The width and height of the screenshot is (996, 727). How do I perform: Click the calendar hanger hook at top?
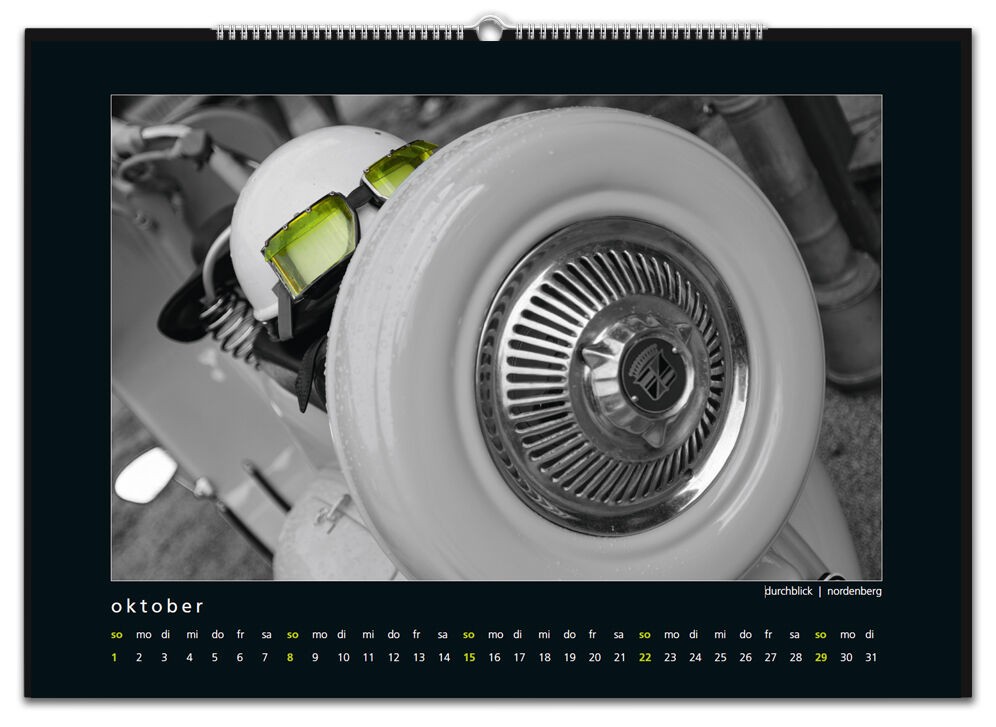tap(489, 27)
